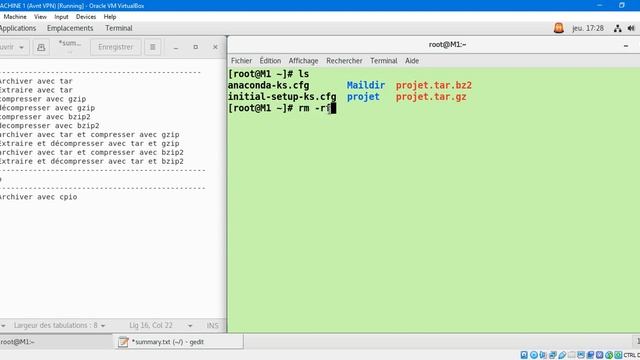The image size is (640, 360).
Task: Click the VirtualBox recording status icon
Action: 590,355
